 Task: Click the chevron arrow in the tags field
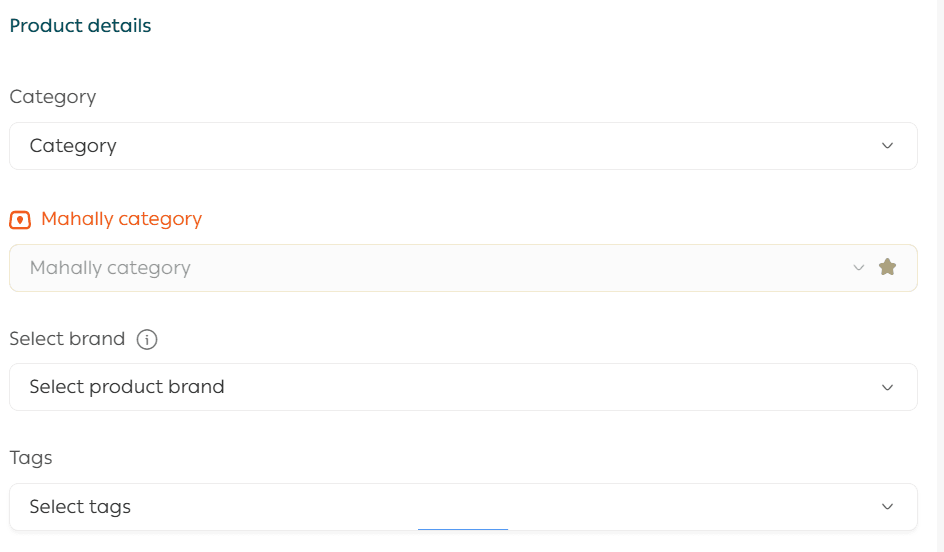coord(887,507)
